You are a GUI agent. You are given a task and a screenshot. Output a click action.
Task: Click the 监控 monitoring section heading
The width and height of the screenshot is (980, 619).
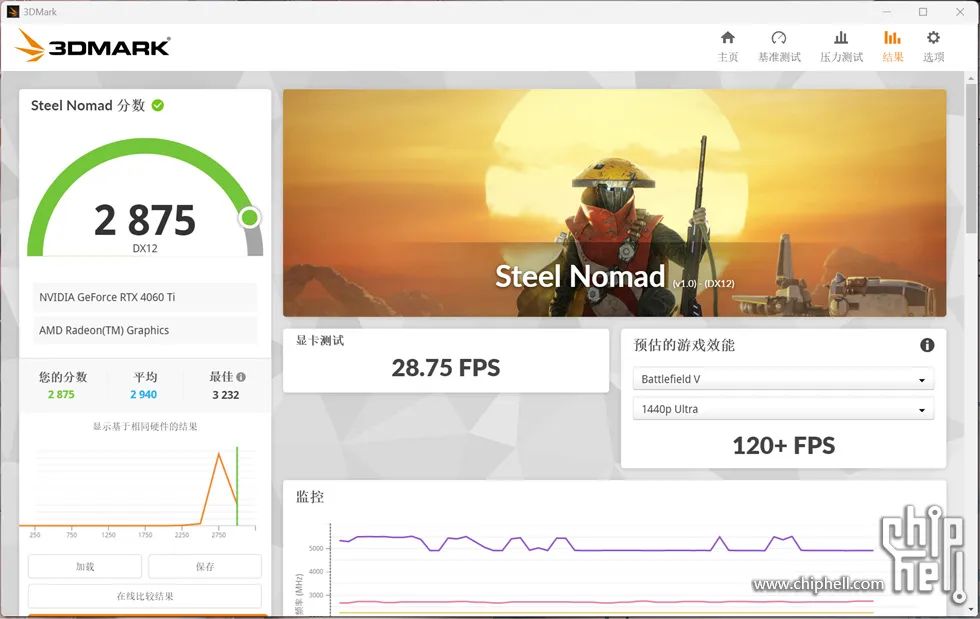pos(310,497)
